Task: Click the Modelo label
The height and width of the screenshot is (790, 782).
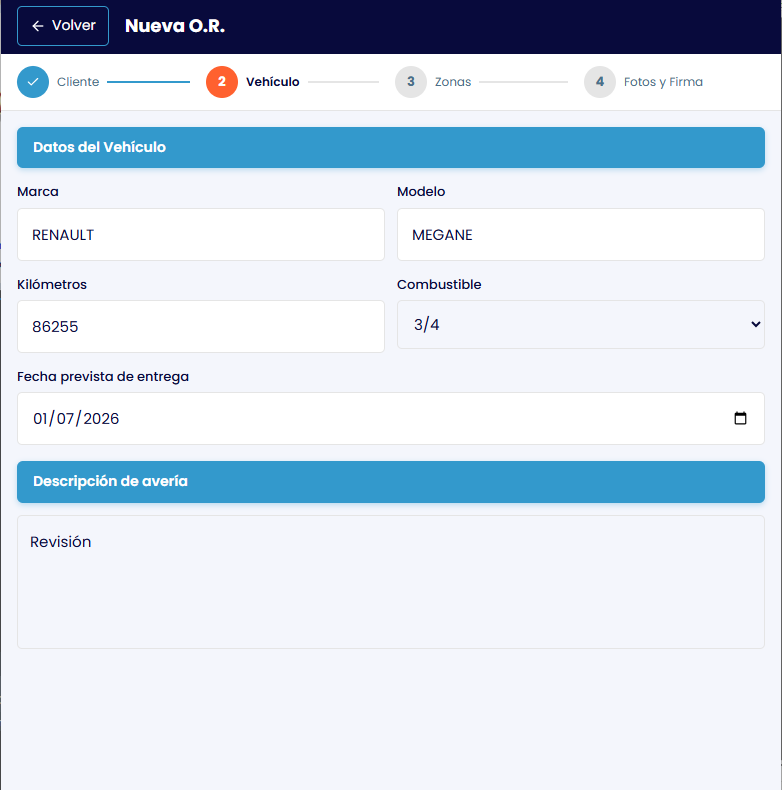Action: 421,191
